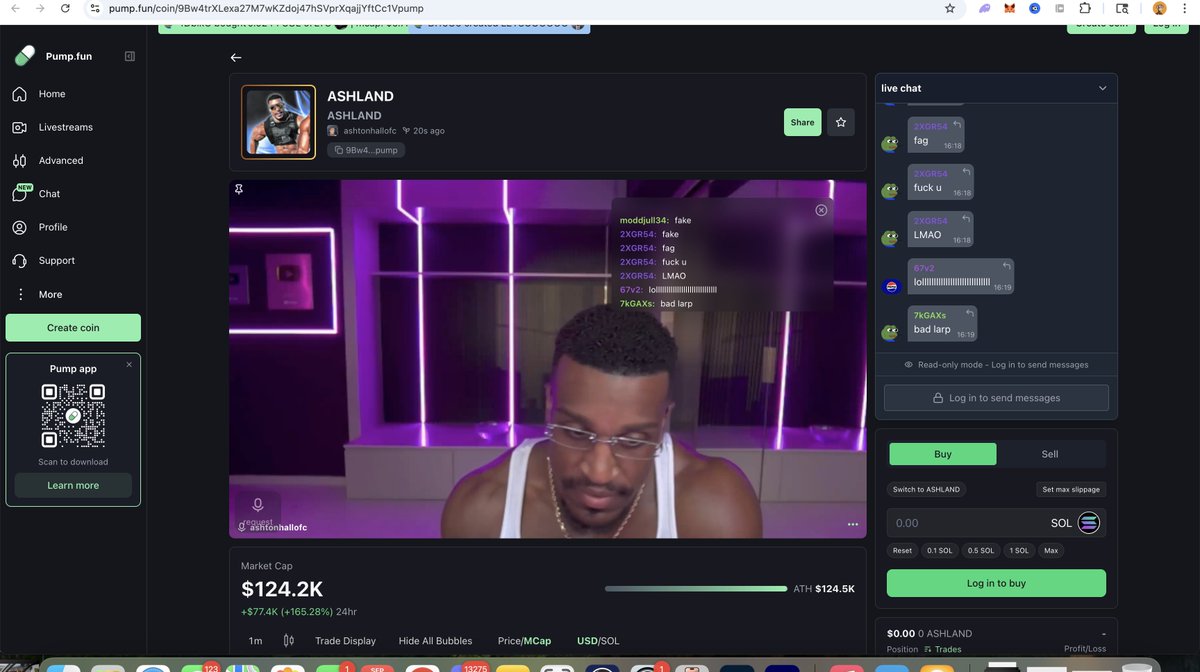1200x672 pixels.
Task: Collapse the sidebar with the panel icon
Action: 129,56
